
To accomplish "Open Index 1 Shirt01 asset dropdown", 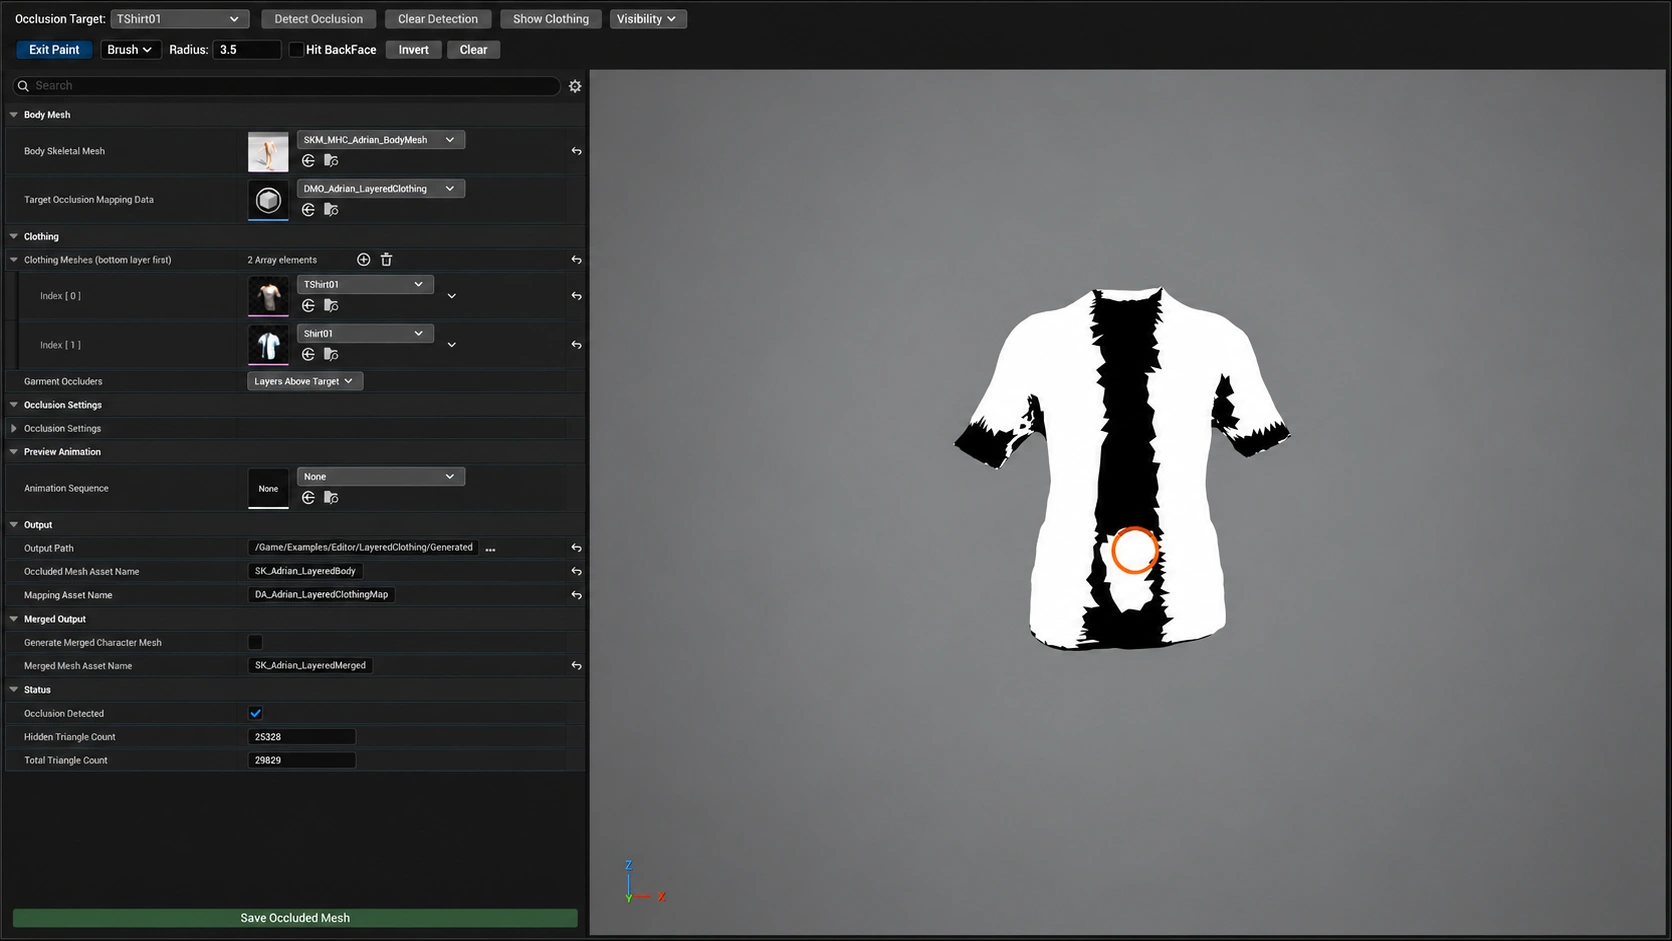I will [365, 334].
